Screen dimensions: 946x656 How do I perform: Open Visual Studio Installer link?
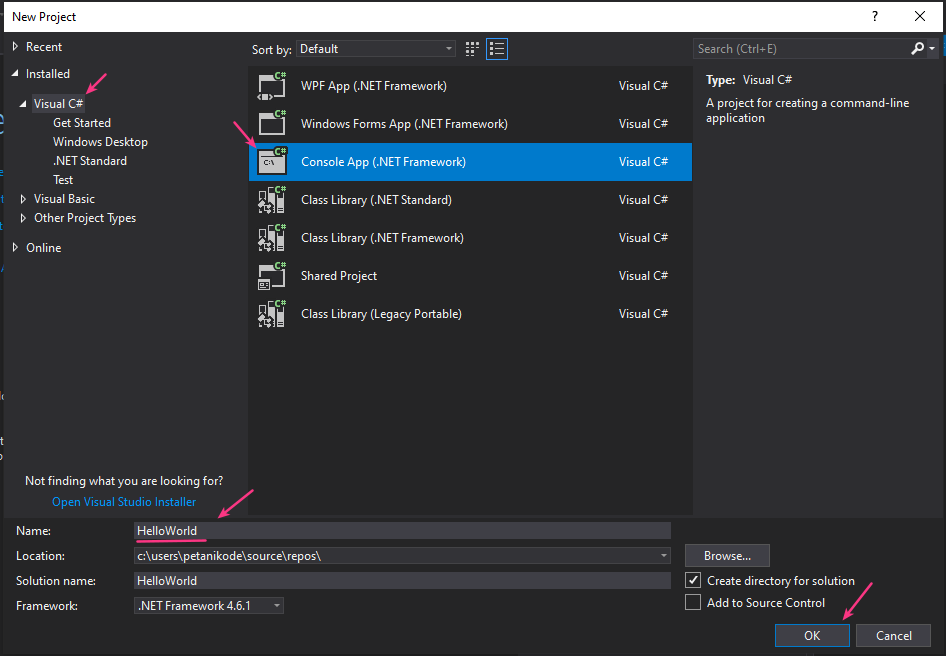[124, 502]
